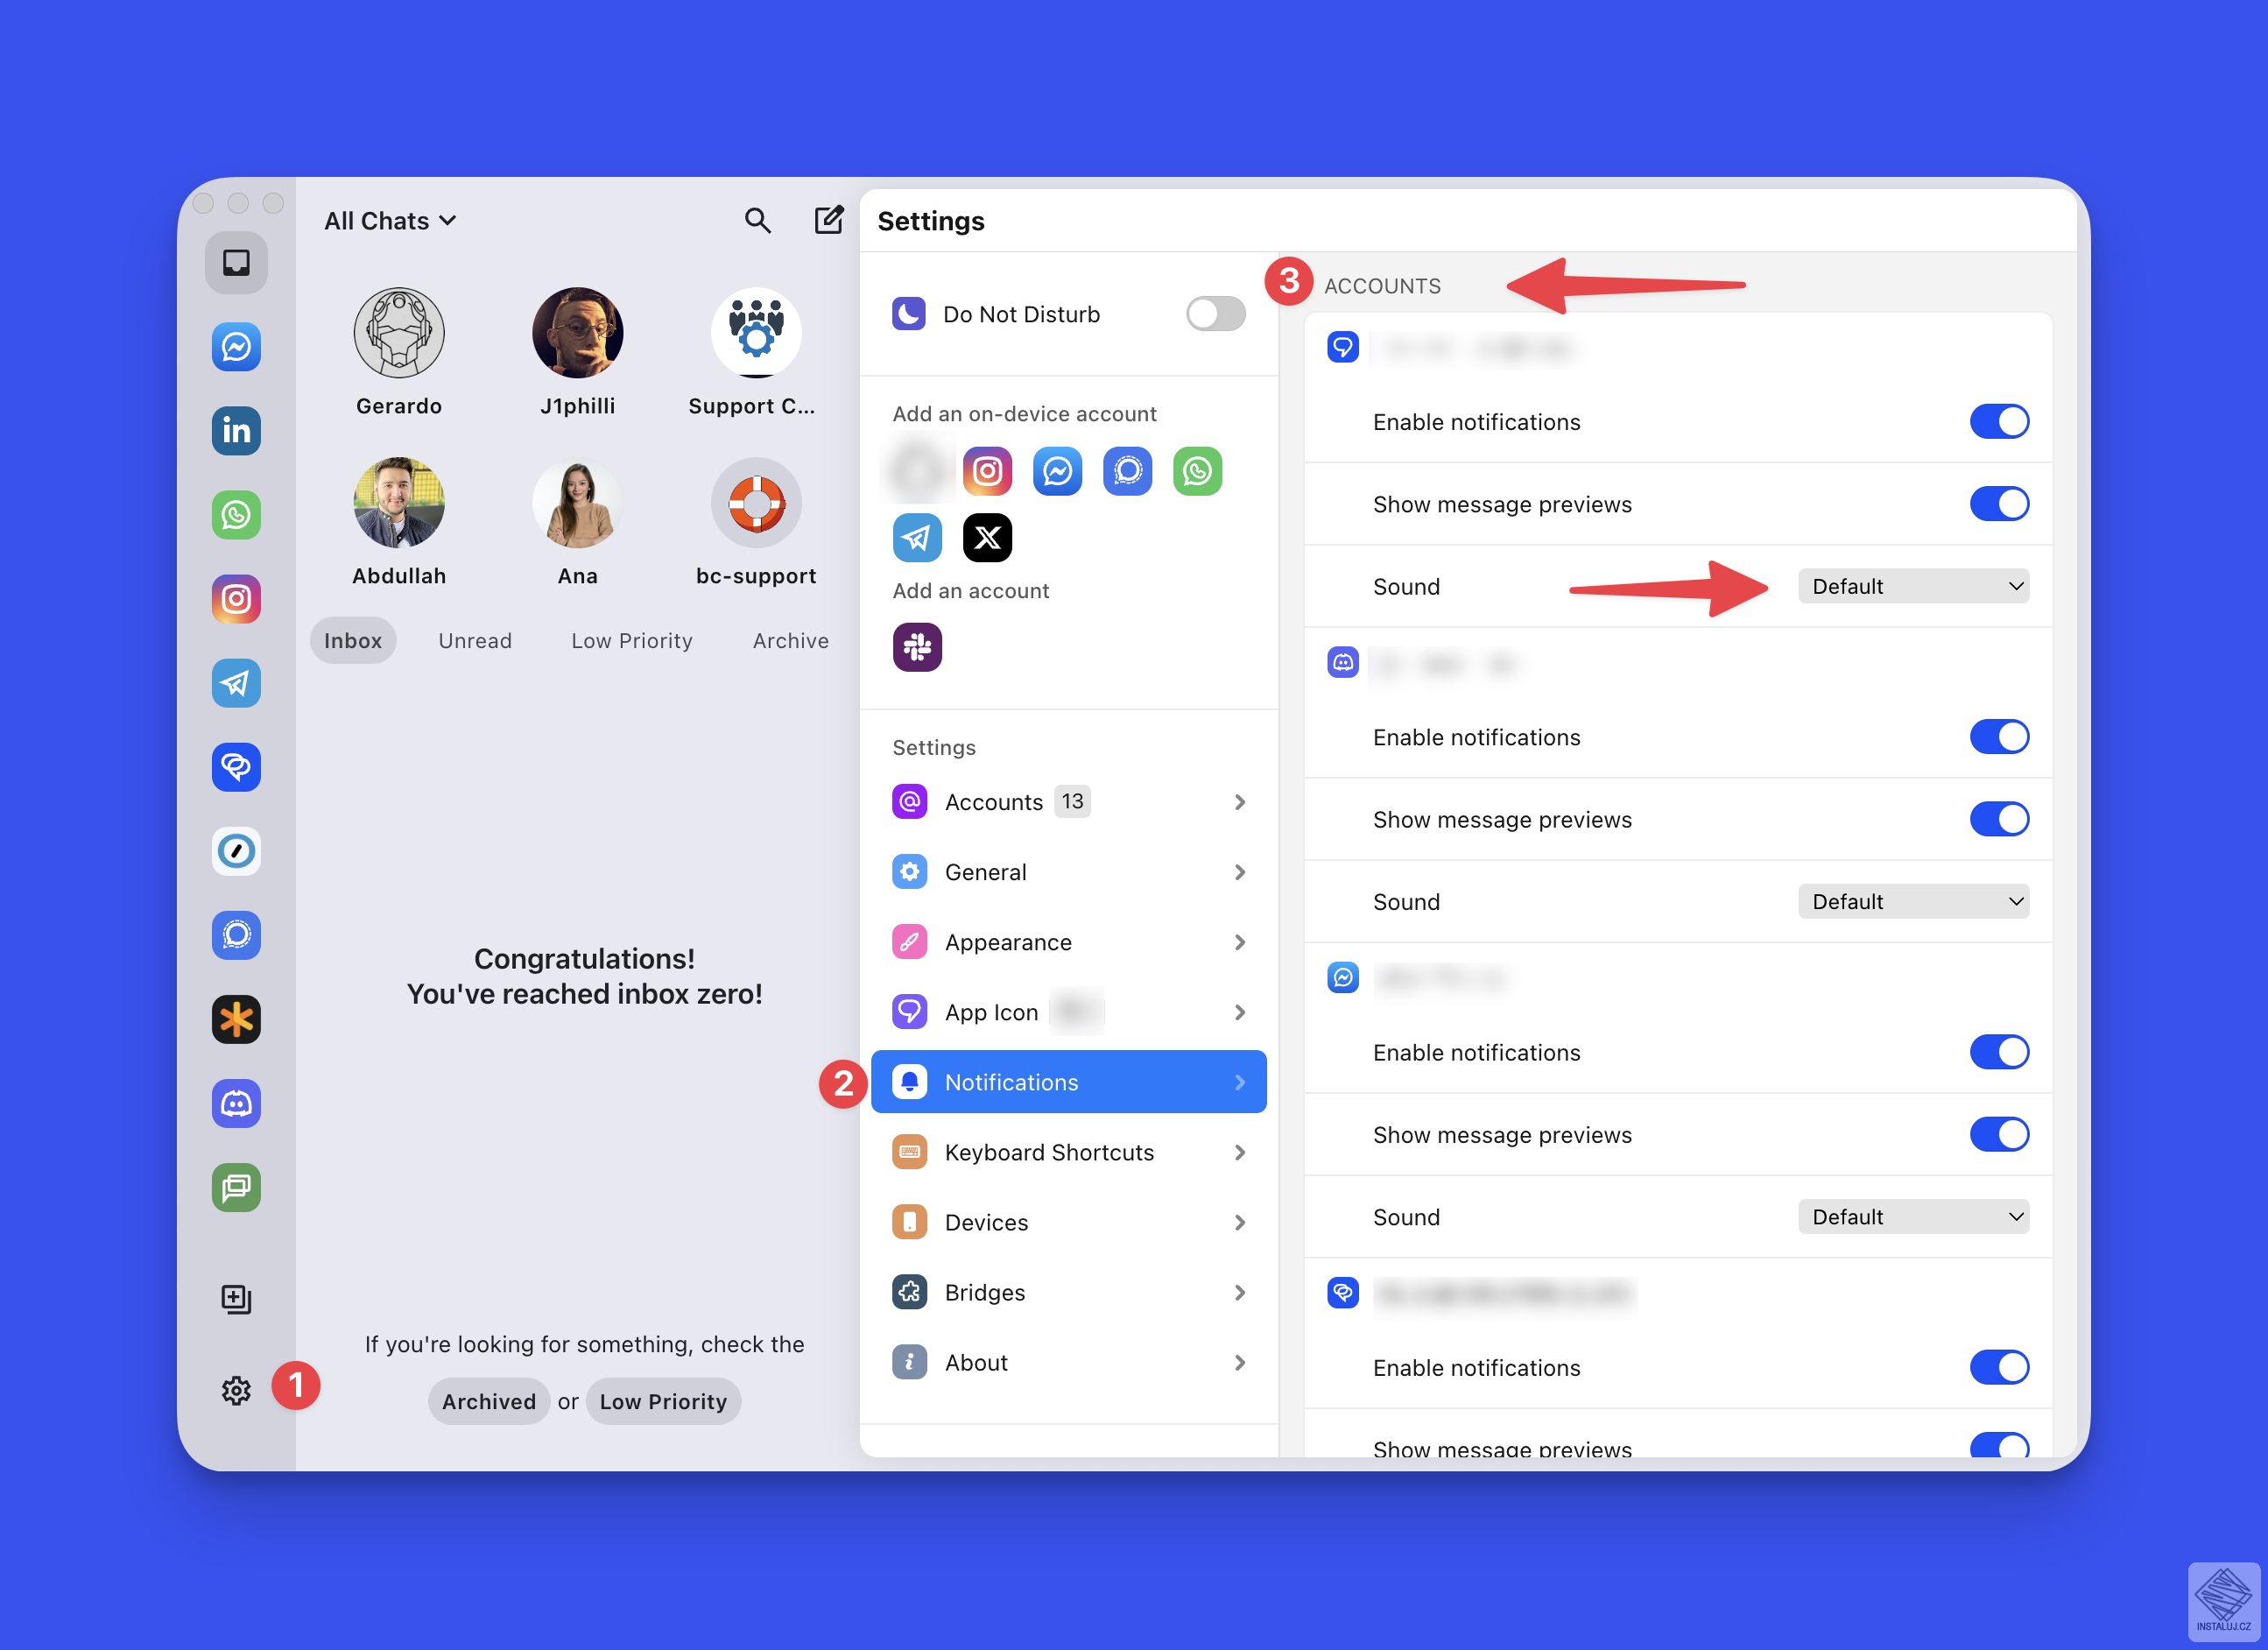
Task: Open Gerardo's chat avatar
Action: click(398, 334)
